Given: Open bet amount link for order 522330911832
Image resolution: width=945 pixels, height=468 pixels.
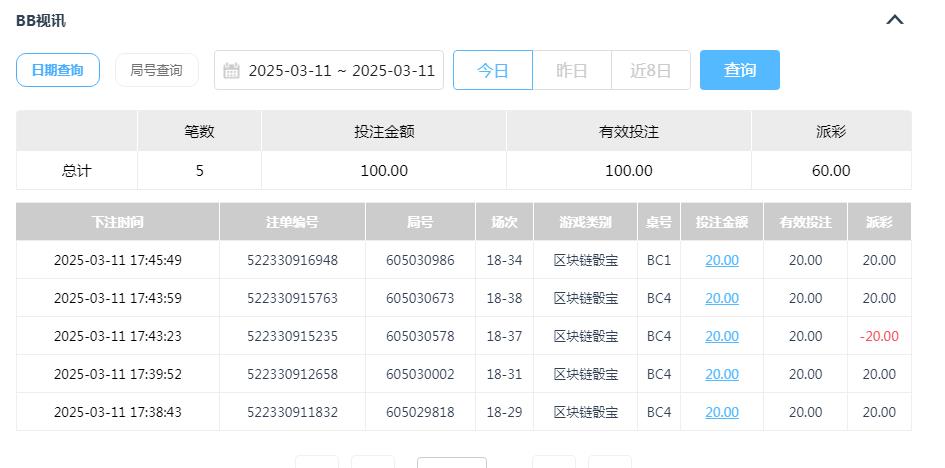Looking at the screenshot, I should point(721,412).
